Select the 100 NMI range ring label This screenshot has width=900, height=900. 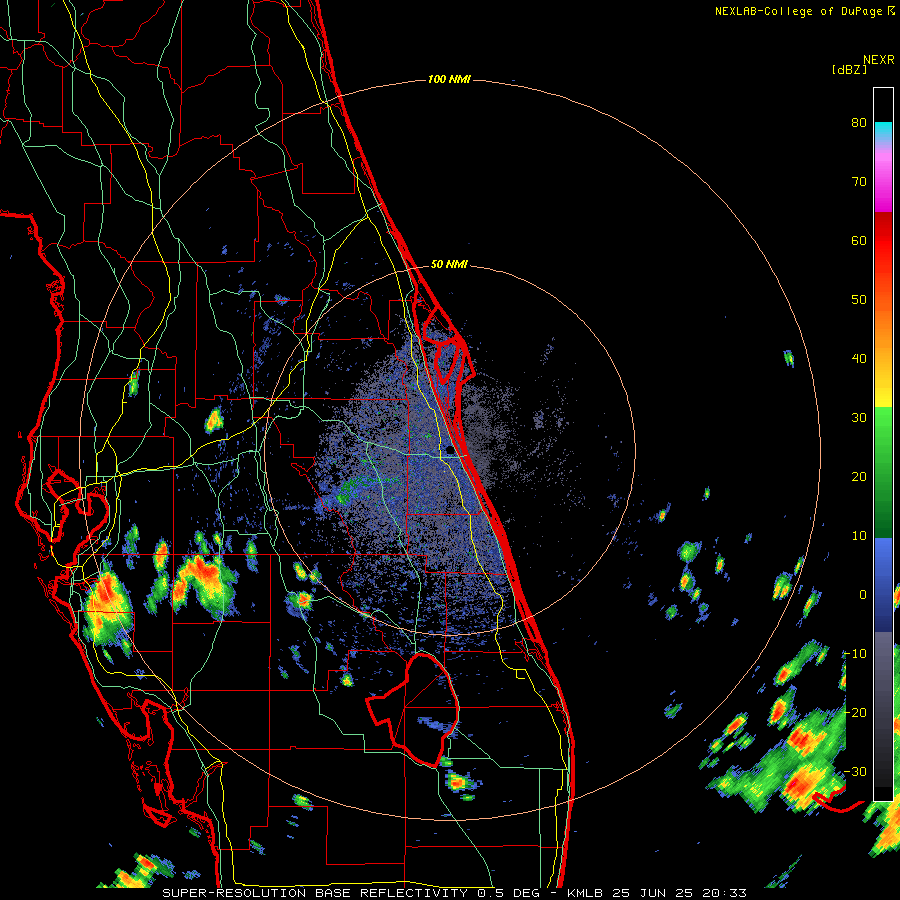(449, 79)
